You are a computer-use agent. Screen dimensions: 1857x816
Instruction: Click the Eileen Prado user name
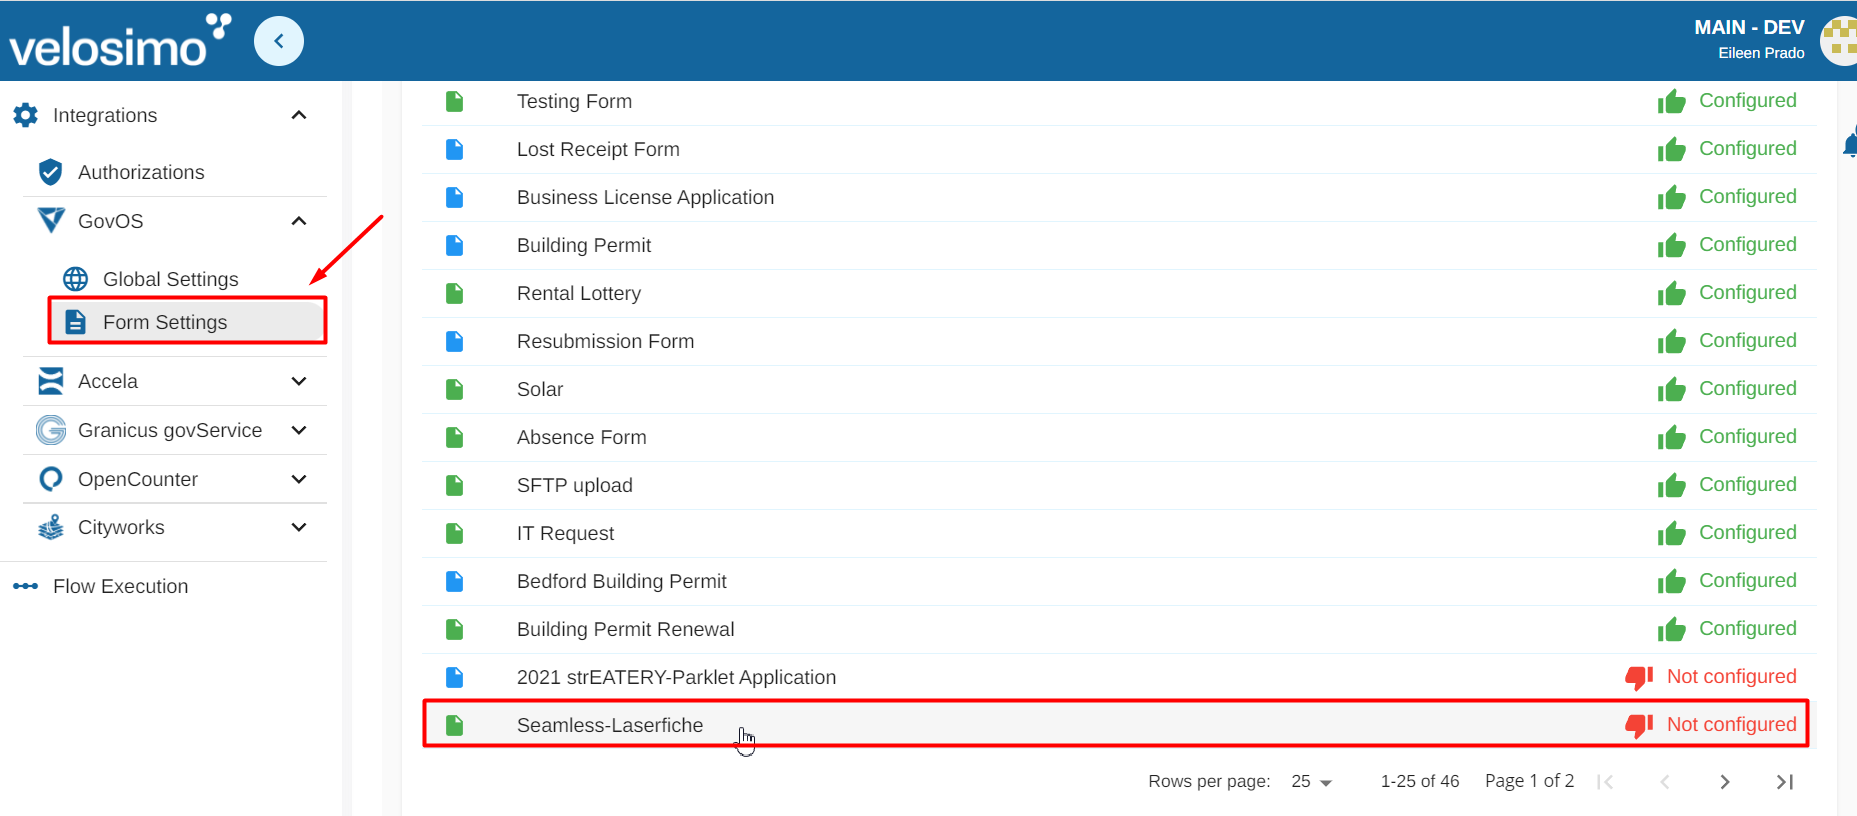tap(1761, 53)
